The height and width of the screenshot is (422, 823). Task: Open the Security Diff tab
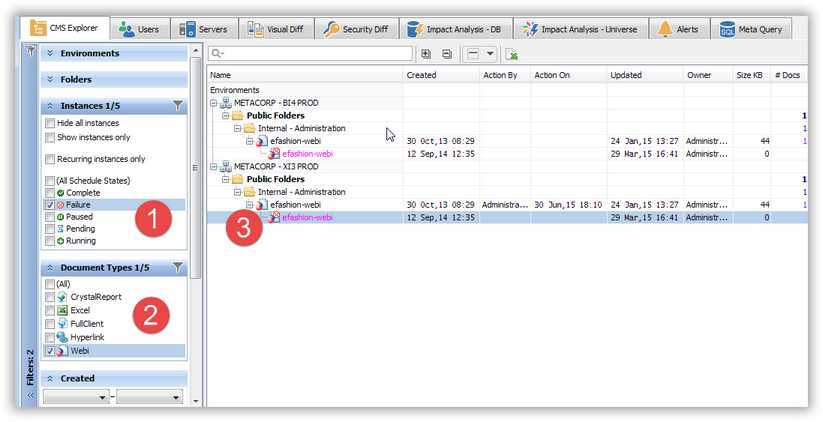pyautogui.click(x=356, y=29)
